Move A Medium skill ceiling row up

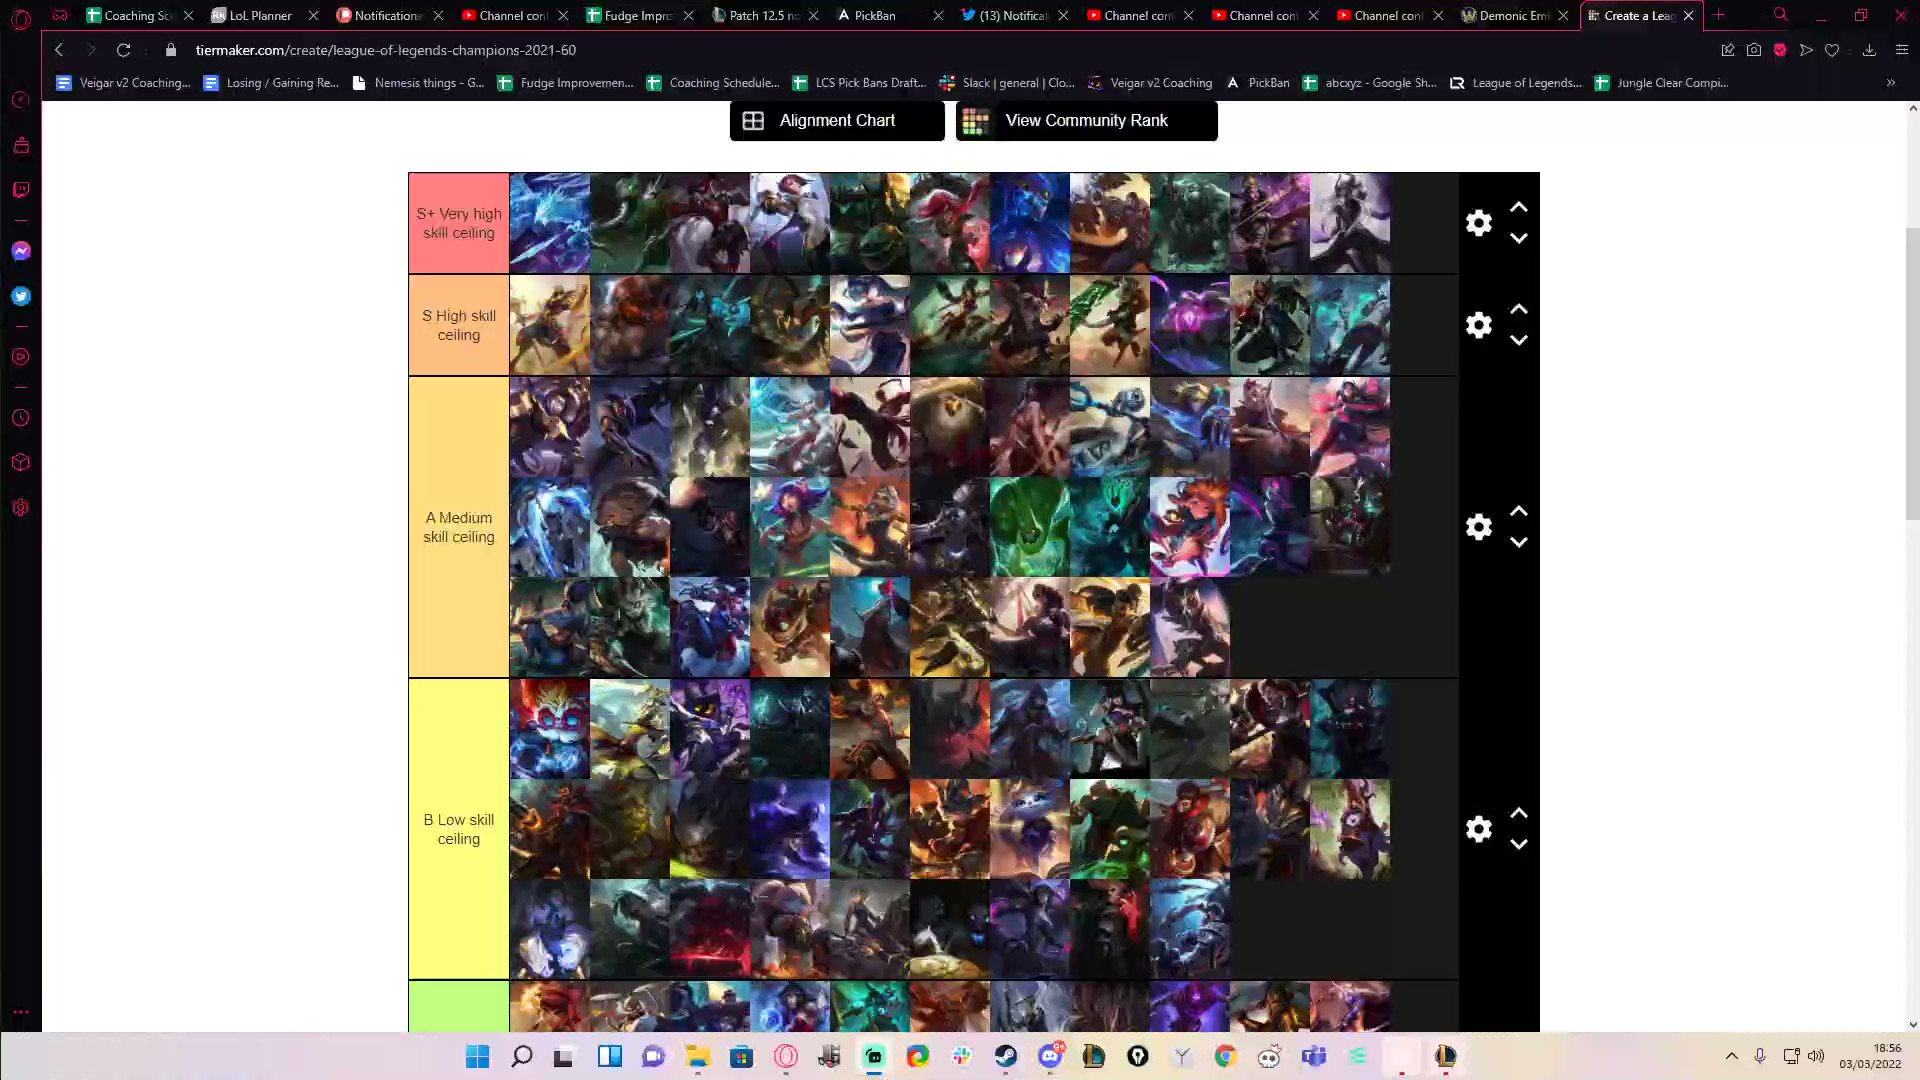[1519, 511]
